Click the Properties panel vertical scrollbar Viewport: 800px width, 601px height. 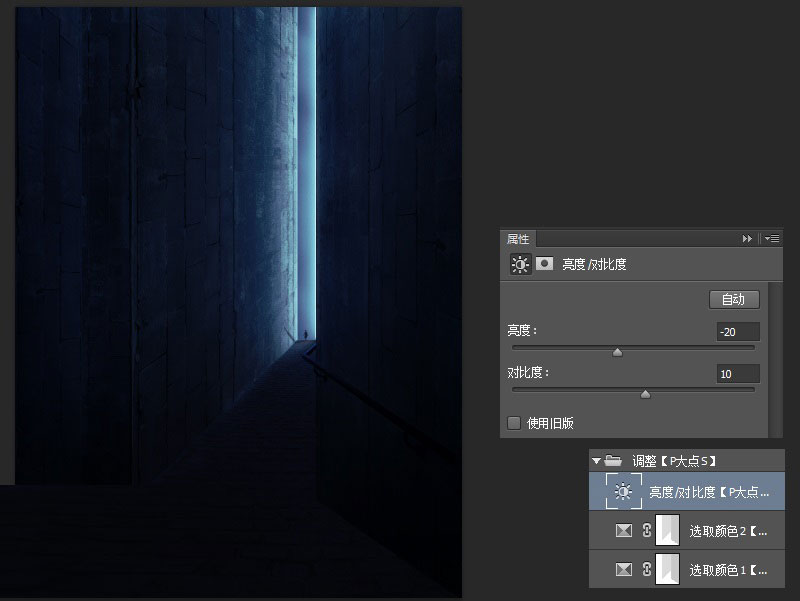[x=776, y=359]
